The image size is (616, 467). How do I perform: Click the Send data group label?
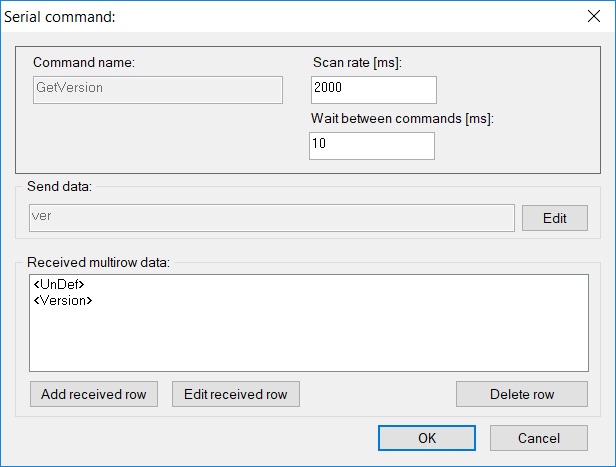[x=59, y=186]
